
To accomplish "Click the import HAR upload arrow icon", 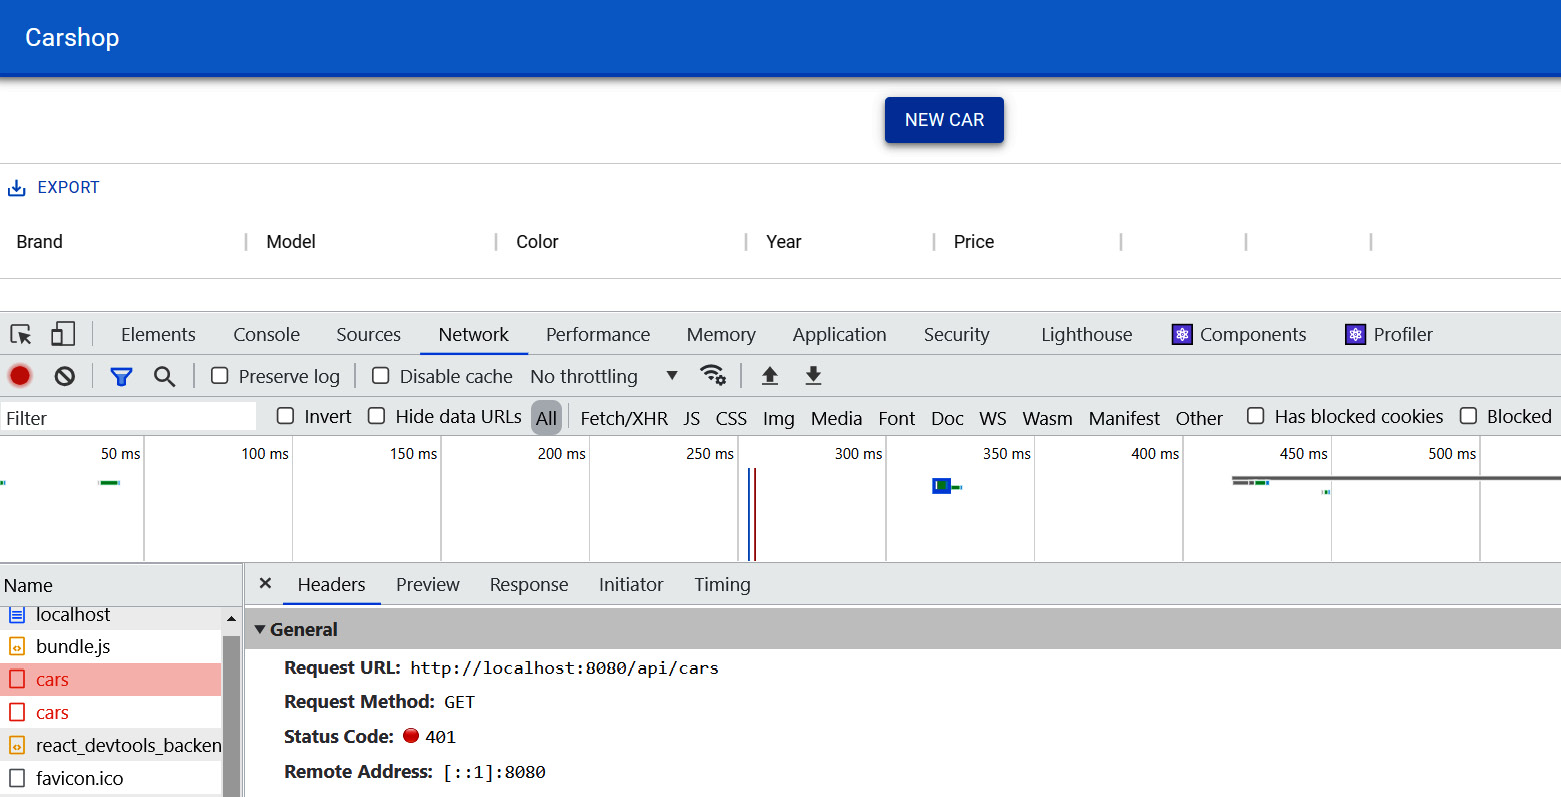I will point(769,375).
